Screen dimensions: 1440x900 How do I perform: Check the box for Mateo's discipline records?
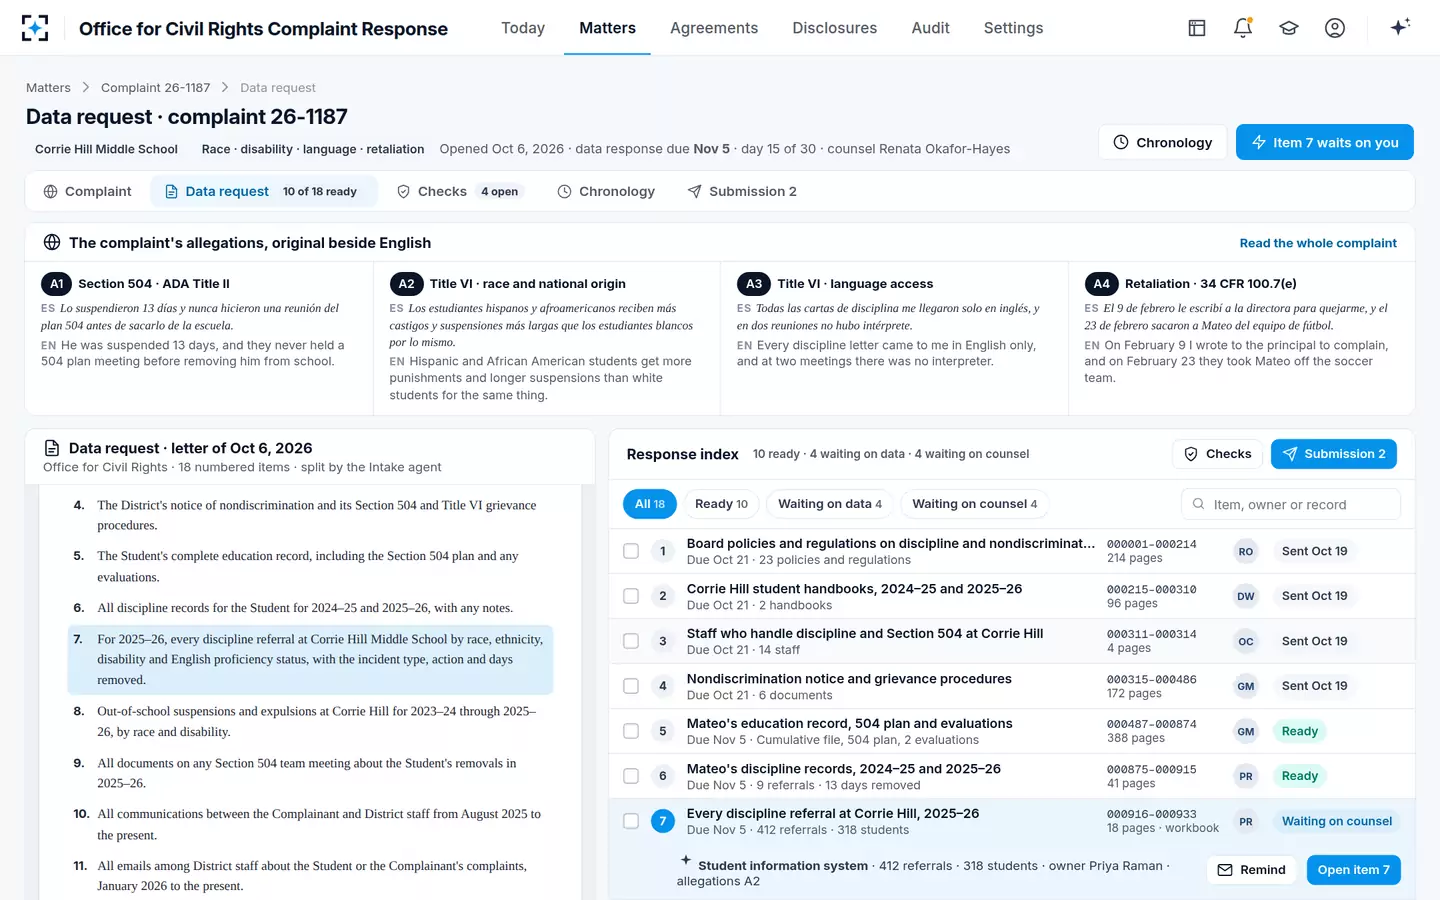(x=631, y=776)
